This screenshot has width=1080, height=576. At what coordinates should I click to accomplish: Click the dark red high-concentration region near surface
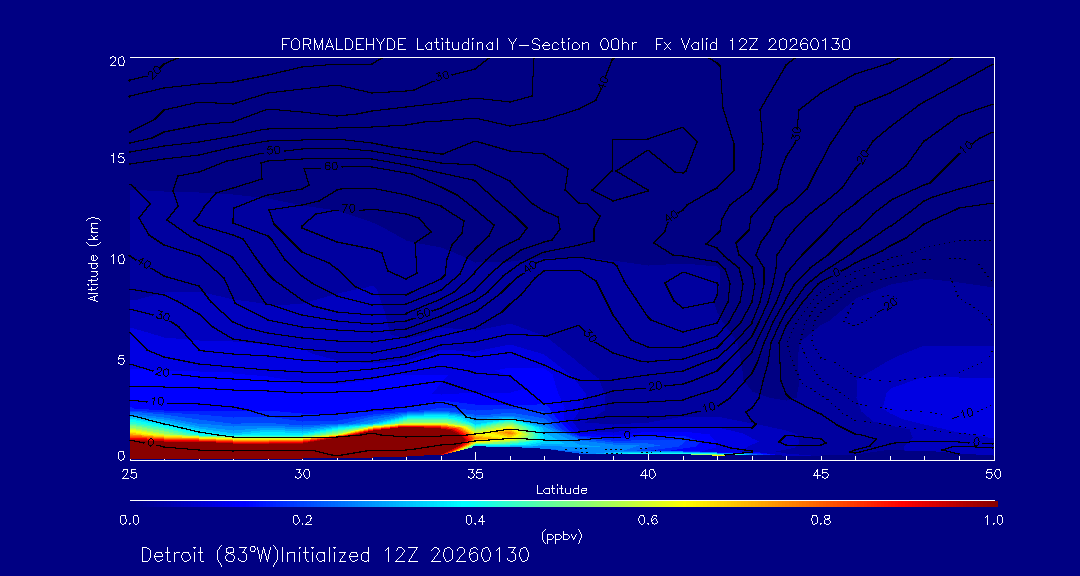point(400,440)
